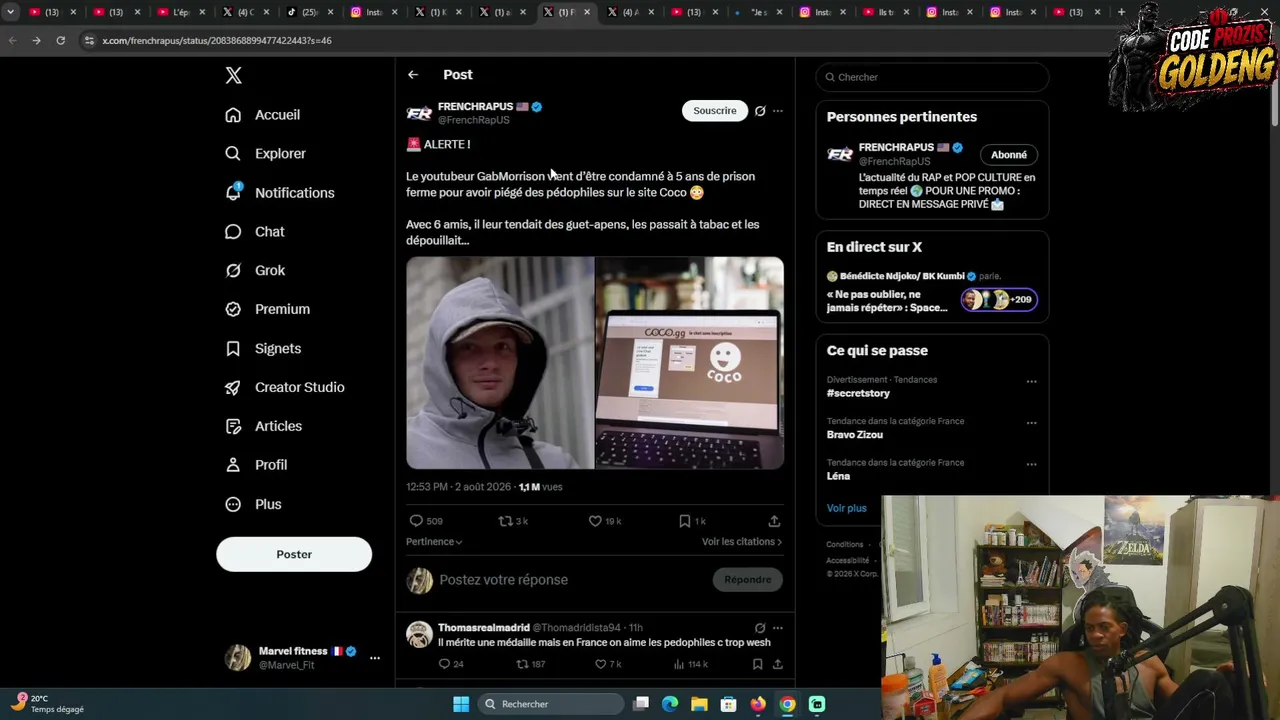
Task: Click the Profil person icon
Action: click(x=233, y=465)
